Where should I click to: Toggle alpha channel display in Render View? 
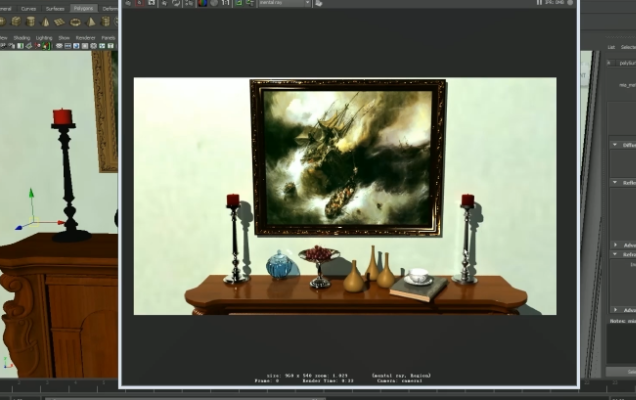(x=213, y=3)
